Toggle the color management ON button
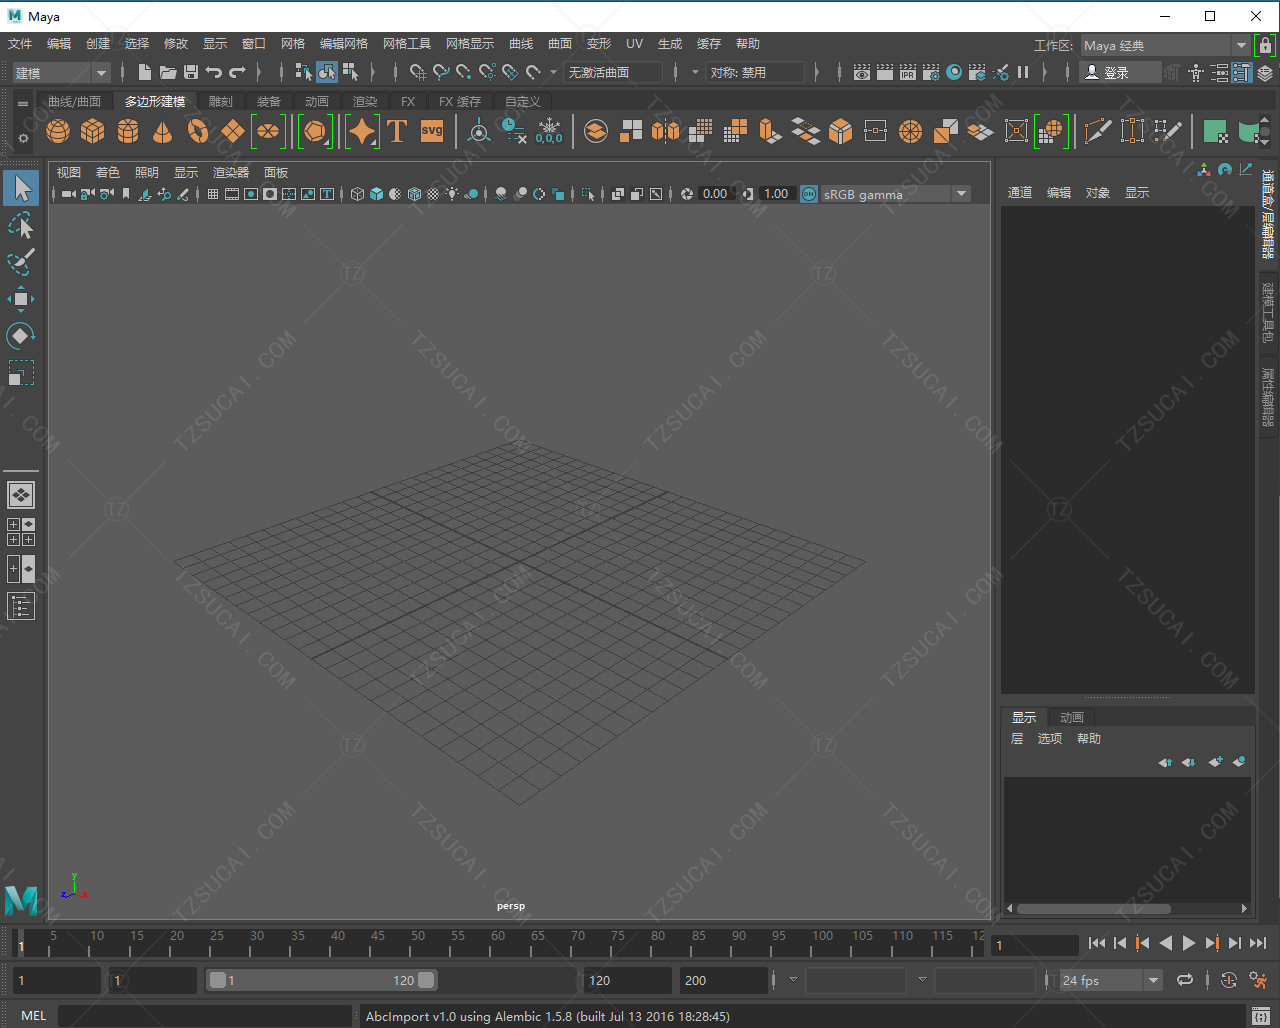This screenshot has width=1280, height=1028. (808, 194)
